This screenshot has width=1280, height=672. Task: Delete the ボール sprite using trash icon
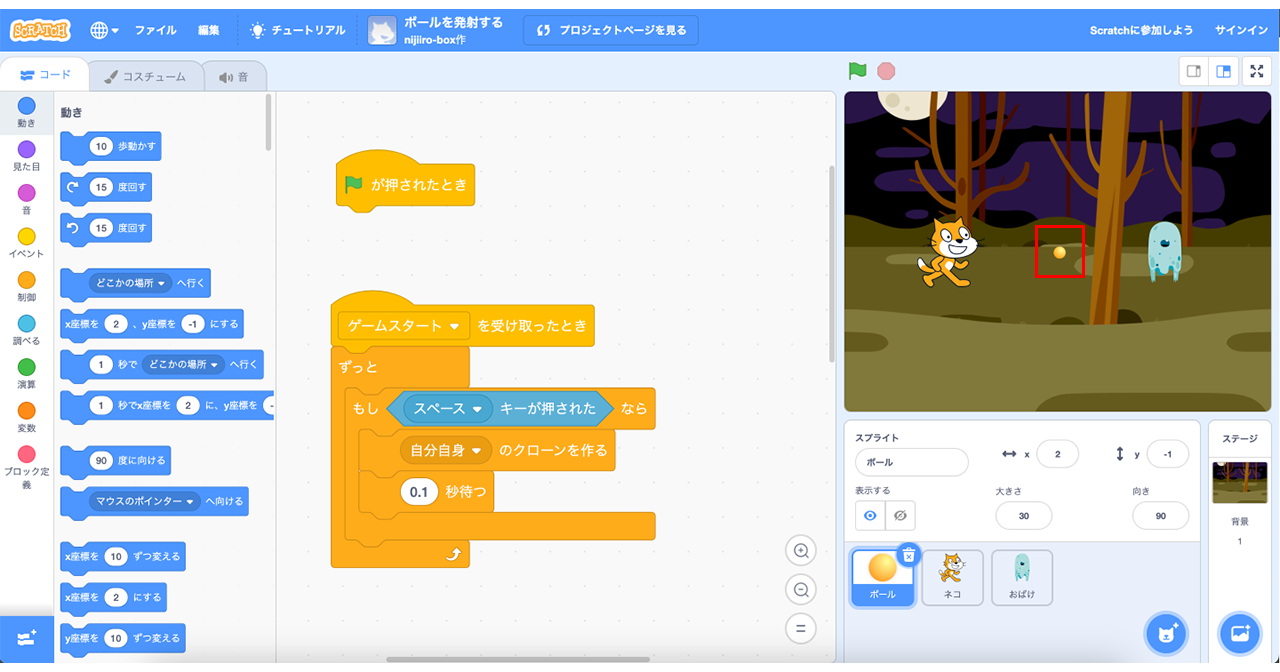[907, 554]
